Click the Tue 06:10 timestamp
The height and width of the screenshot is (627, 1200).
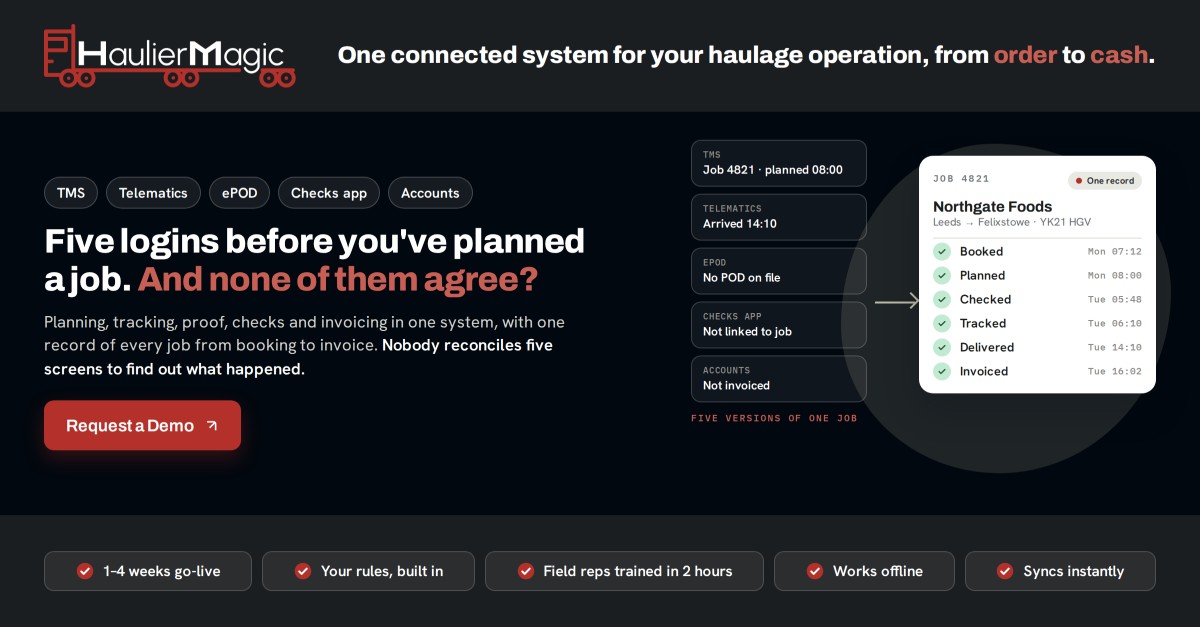[x=1114, y=324]
